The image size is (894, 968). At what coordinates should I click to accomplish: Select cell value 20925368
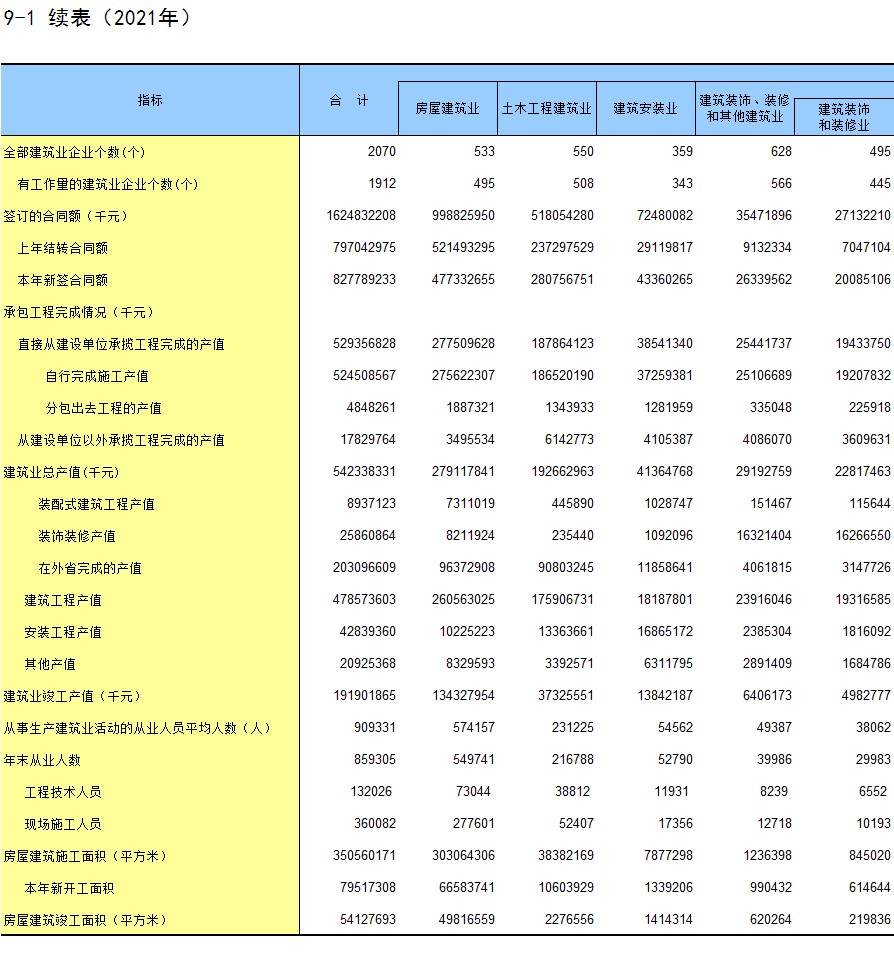367,664
